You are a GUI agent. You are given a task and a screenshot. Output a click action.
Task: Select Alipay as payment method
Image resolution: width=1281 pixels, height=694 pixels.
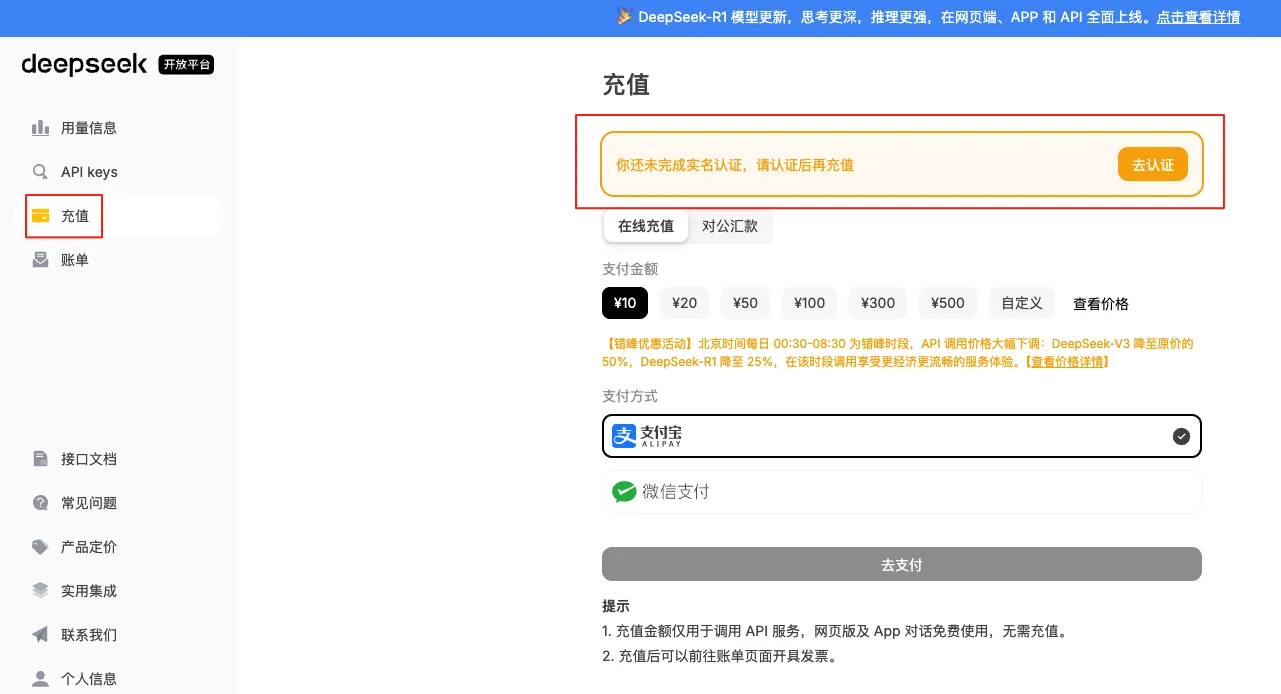pyautogui.click(x=901, y=436)
